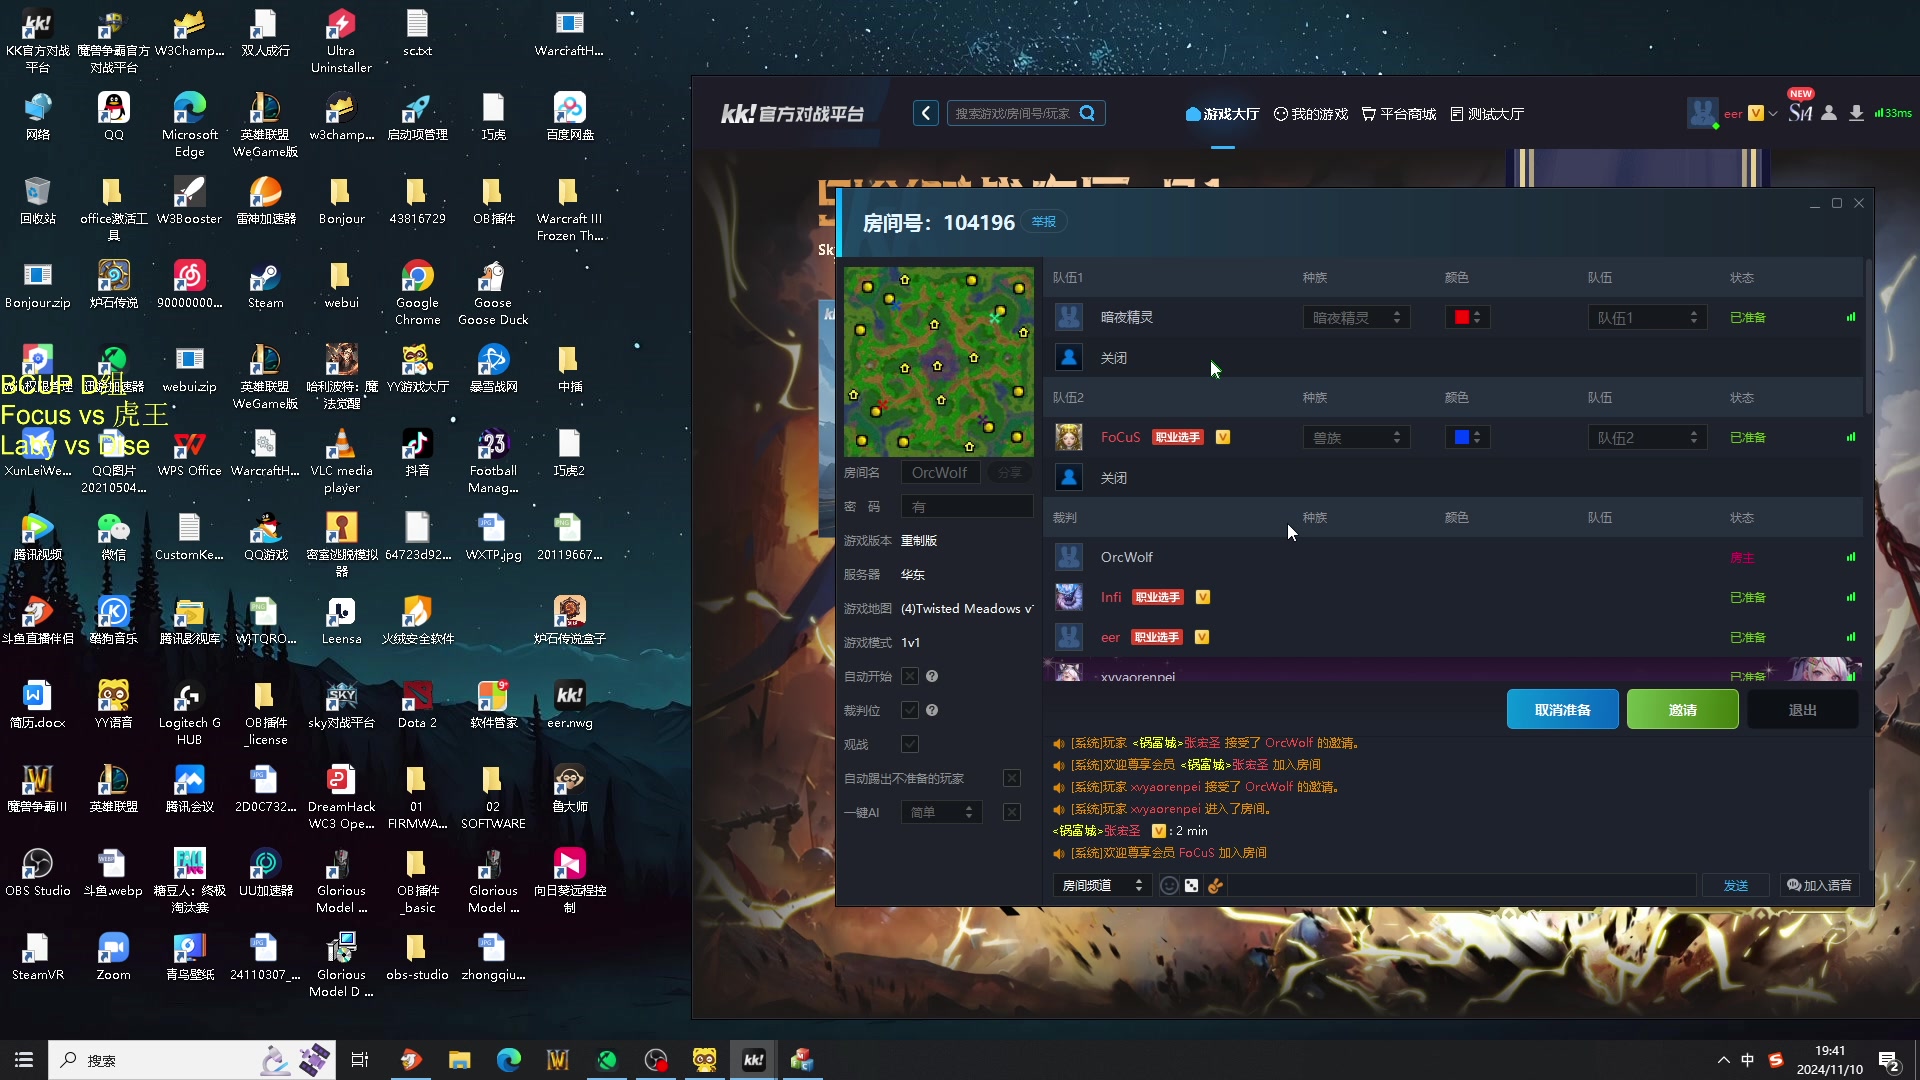Open the race dropdown showing 兽族 for FoCuS
Viewport: 1920px width, 1080px height.
pyautogui.click(x=1356, y=437)
